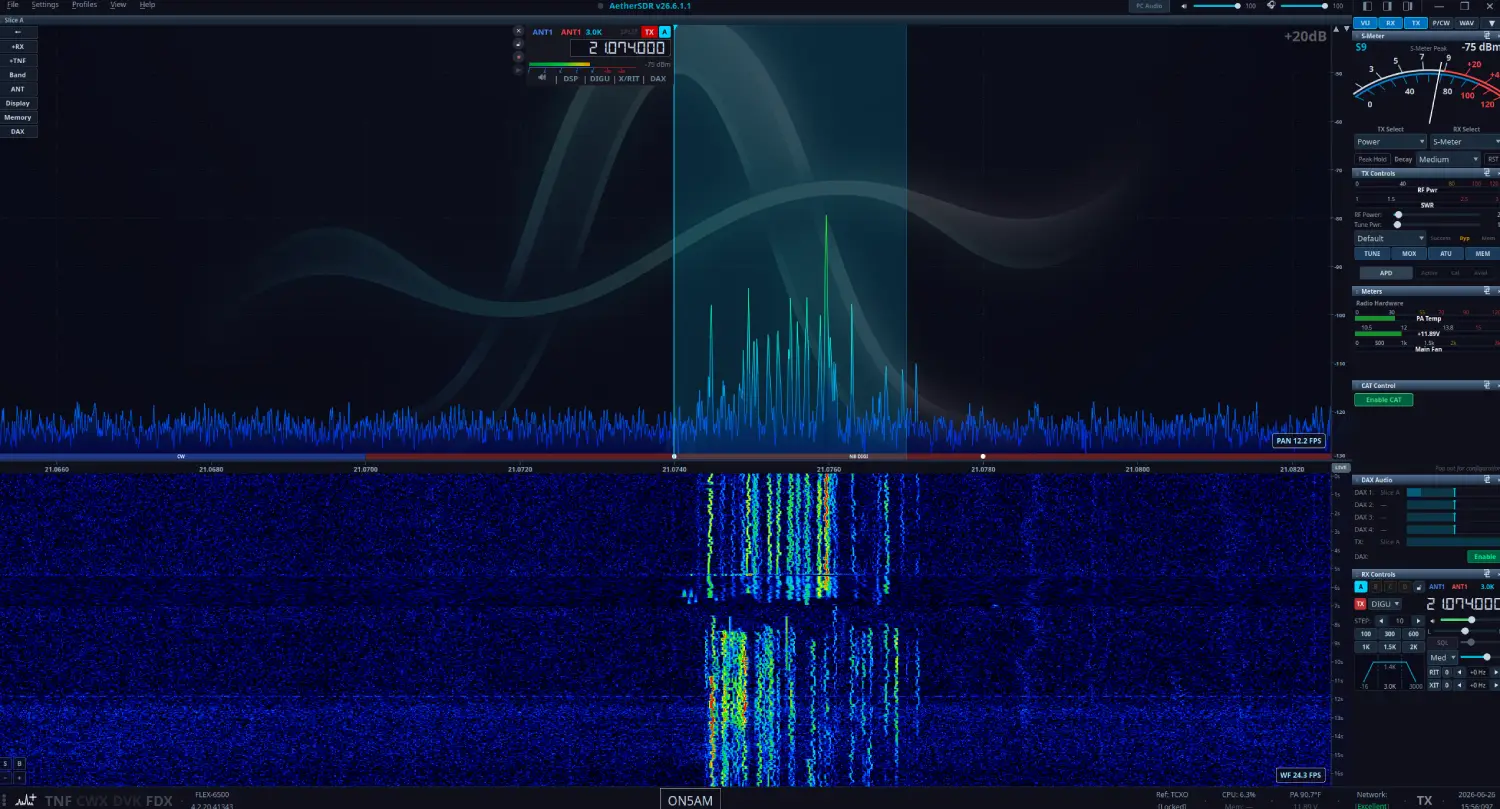
Task: Toggle the XIT button
Action: [x=1434, y=685]
